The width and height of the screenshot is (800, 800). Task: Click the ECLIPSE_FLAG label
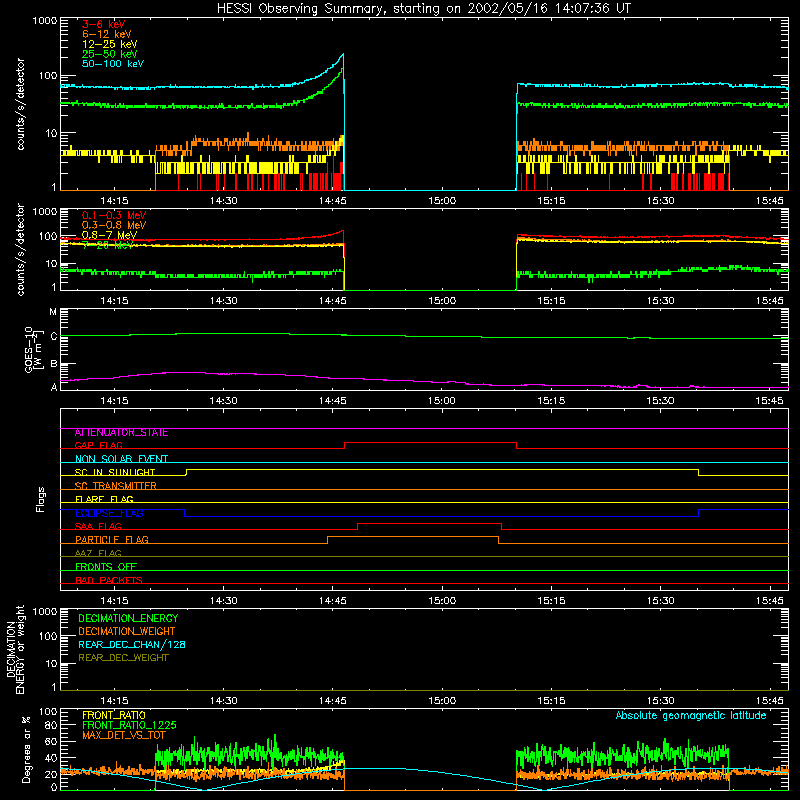[109, 513]
